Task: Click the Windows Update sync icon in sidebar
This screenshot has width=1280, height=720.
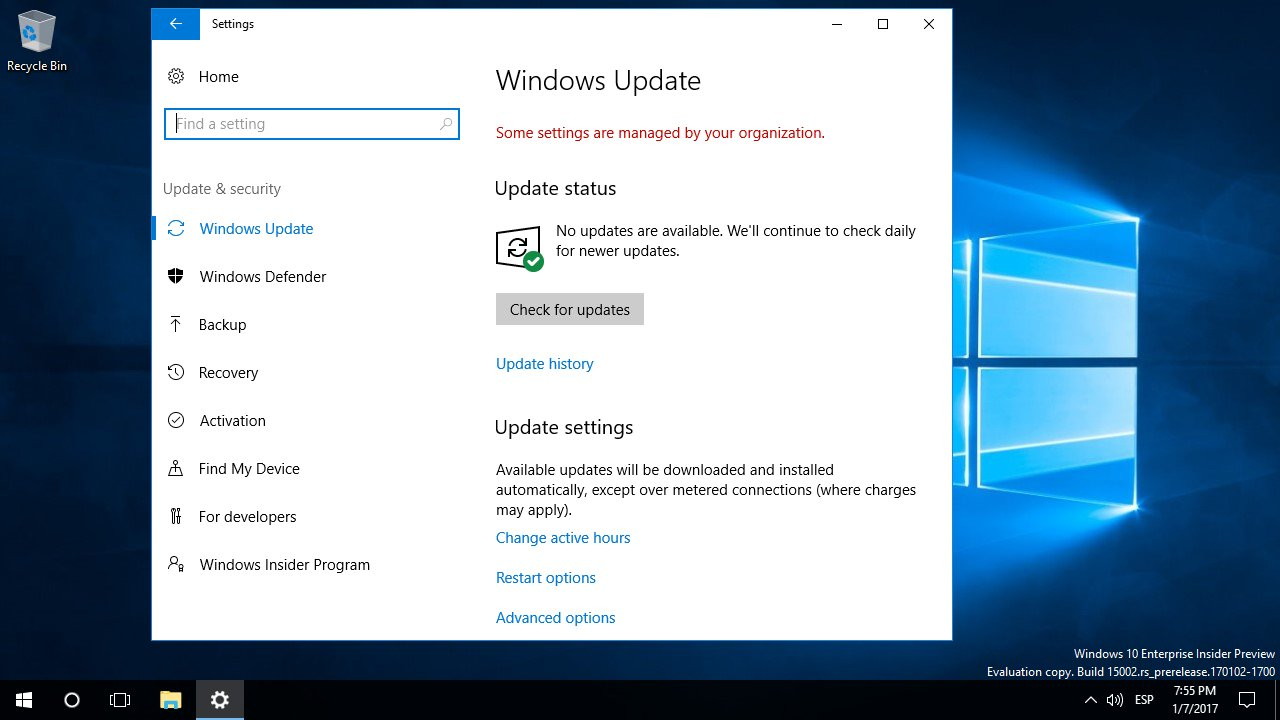Action: [176, 229]
